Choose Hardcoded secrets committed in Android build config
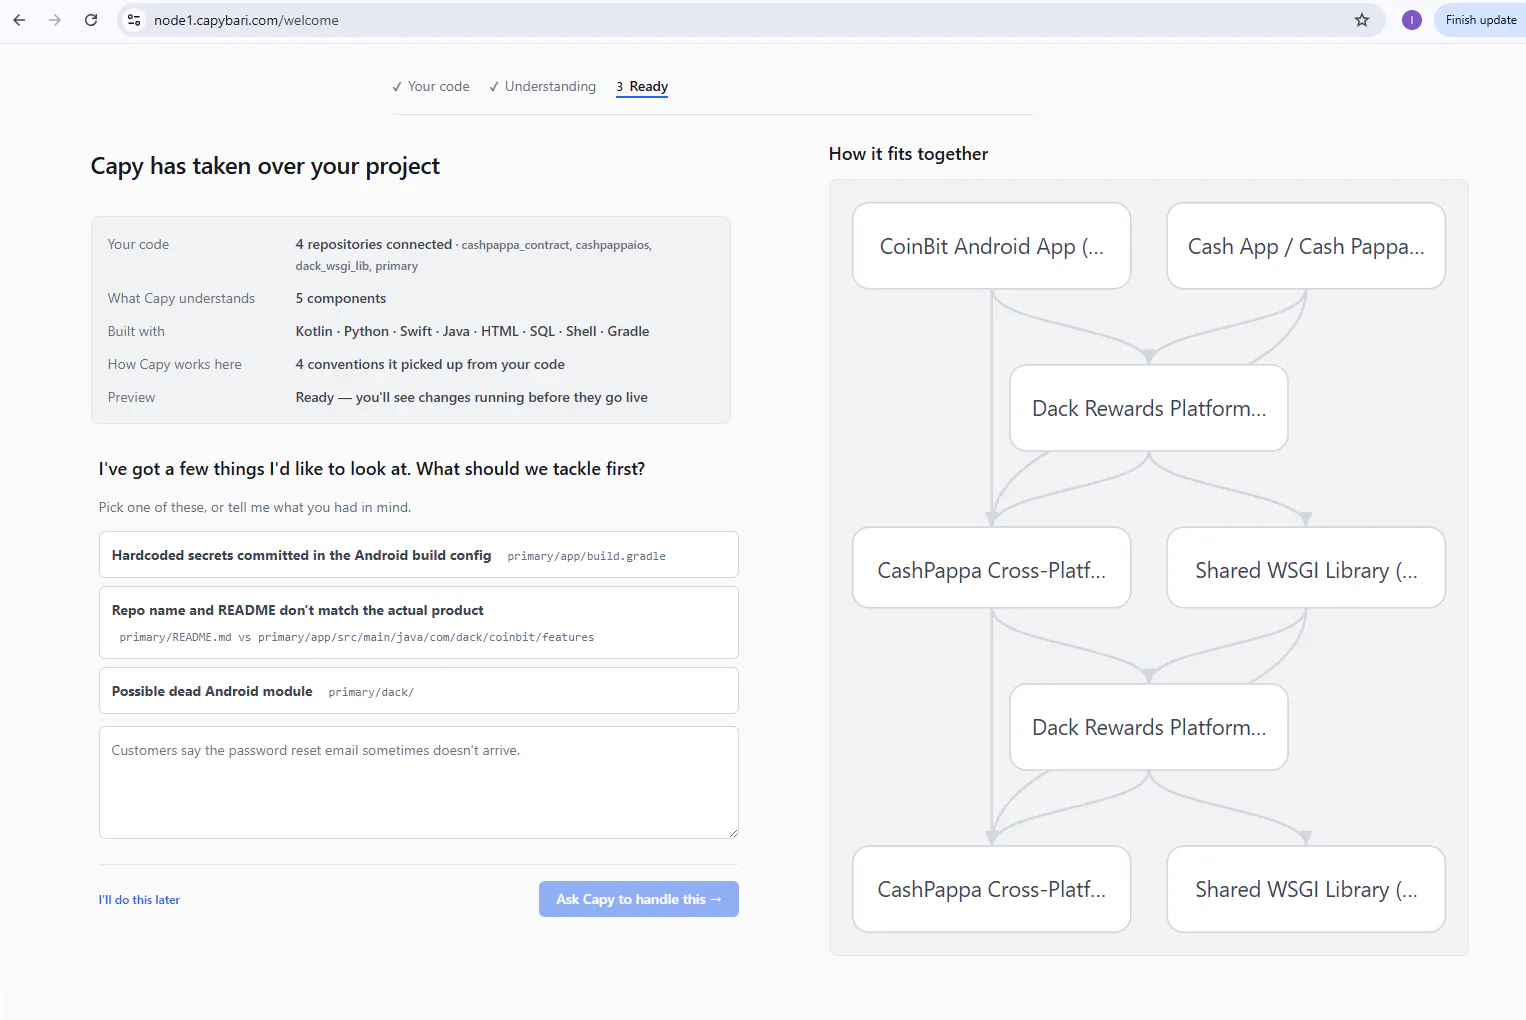1526x1020 pixels. [418, 555]
